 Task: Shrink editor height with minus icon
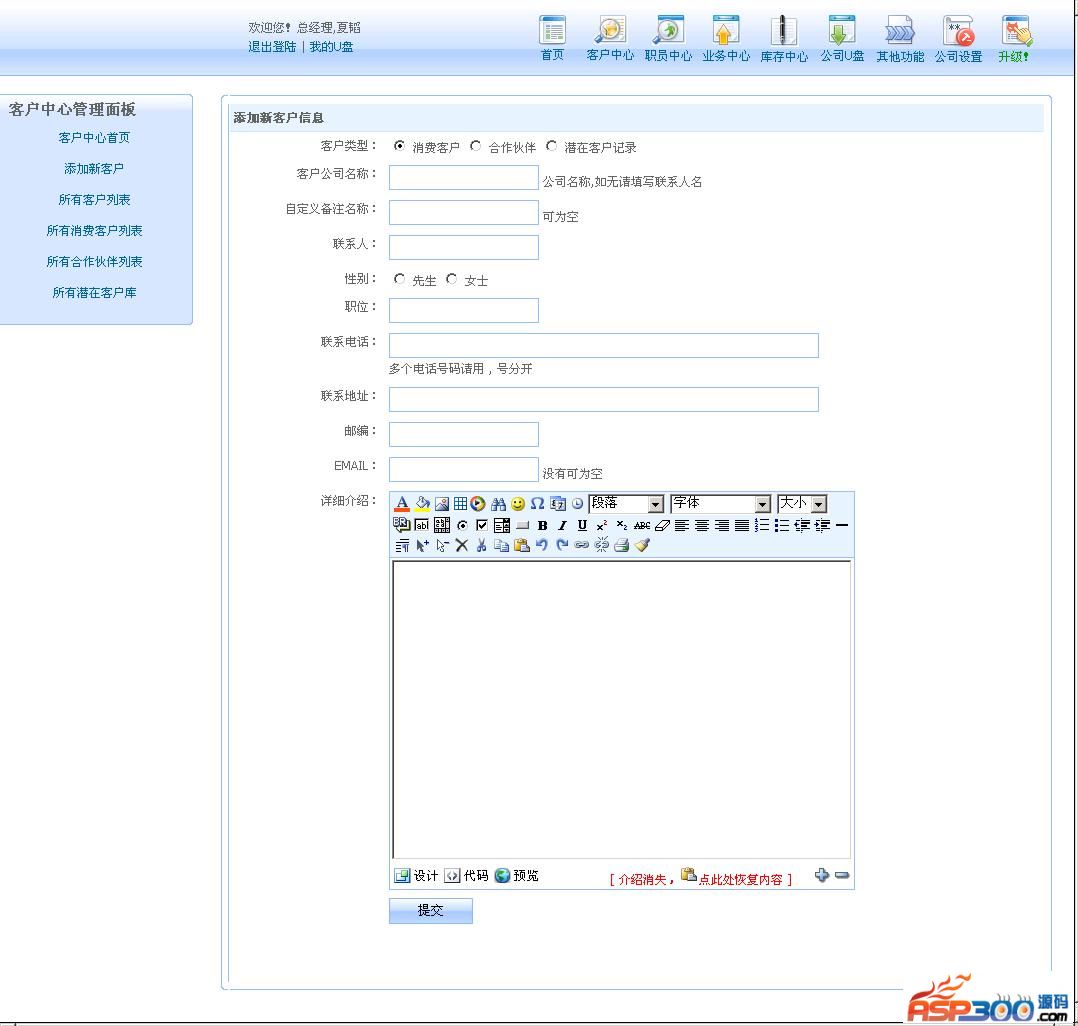pos(842,875)
